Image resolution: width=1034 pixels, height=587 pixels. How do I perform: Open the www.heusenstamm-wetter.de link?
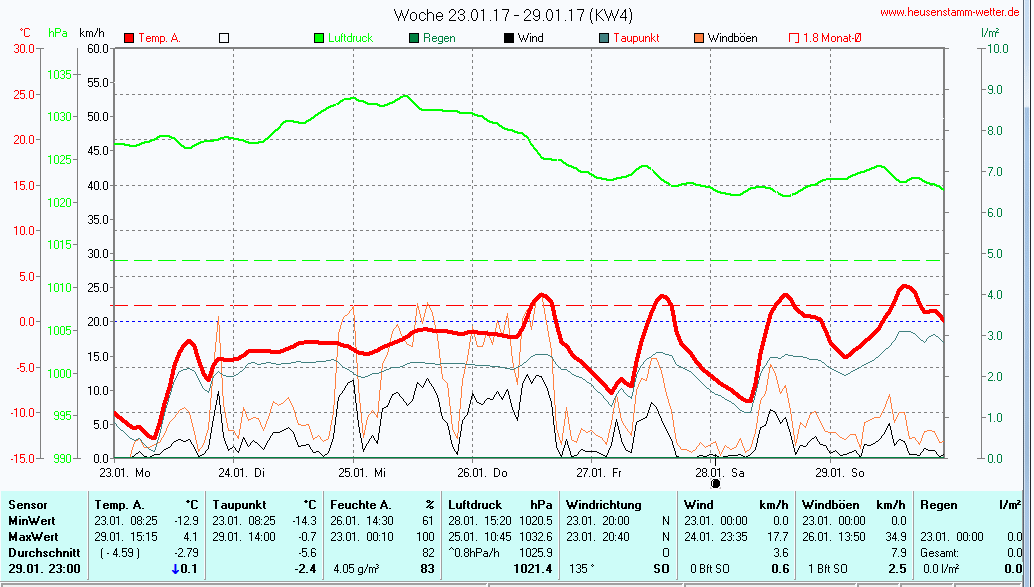click(x=949, y=12)
